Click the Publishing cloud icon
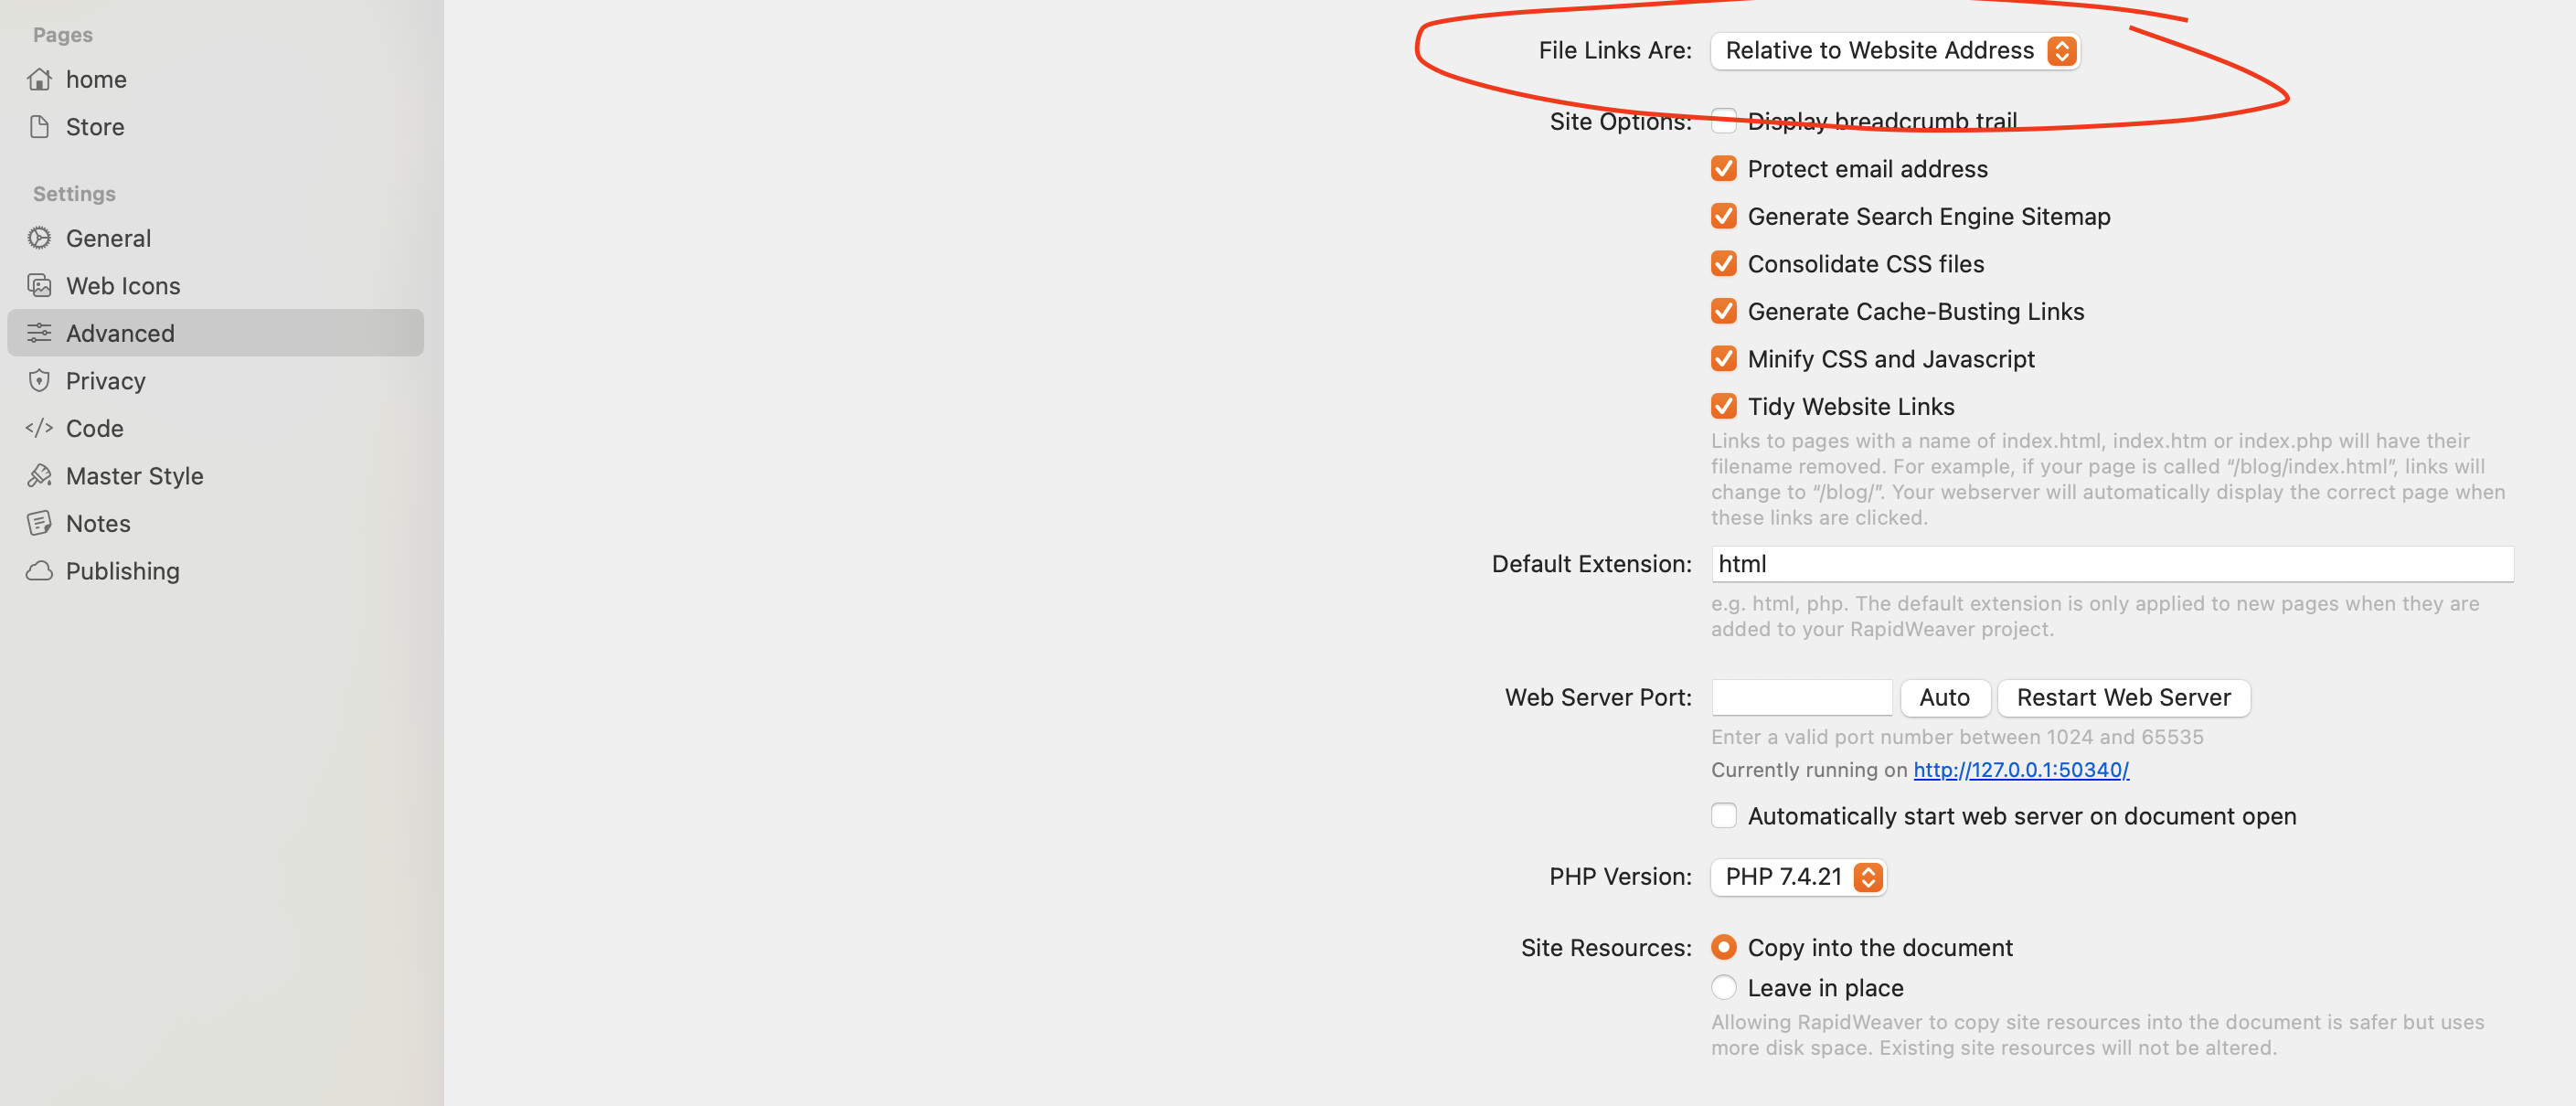The image size is (2576, 1106). [x=39, y=571]
